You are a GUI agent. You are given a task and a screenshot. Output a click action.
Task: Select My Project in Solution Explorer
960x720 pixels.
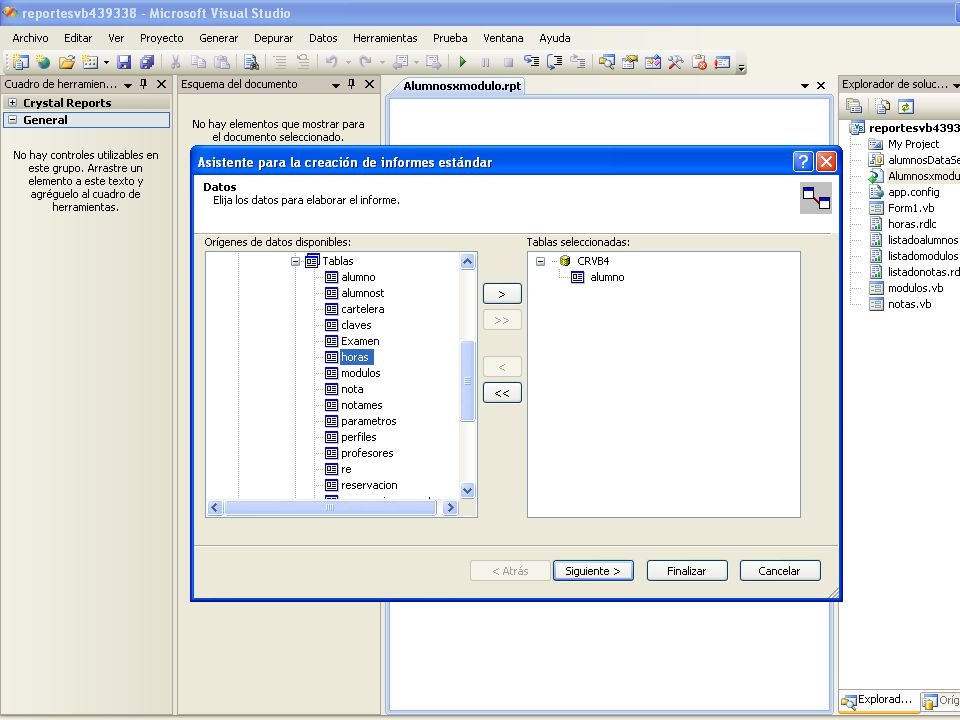point(913,144)
